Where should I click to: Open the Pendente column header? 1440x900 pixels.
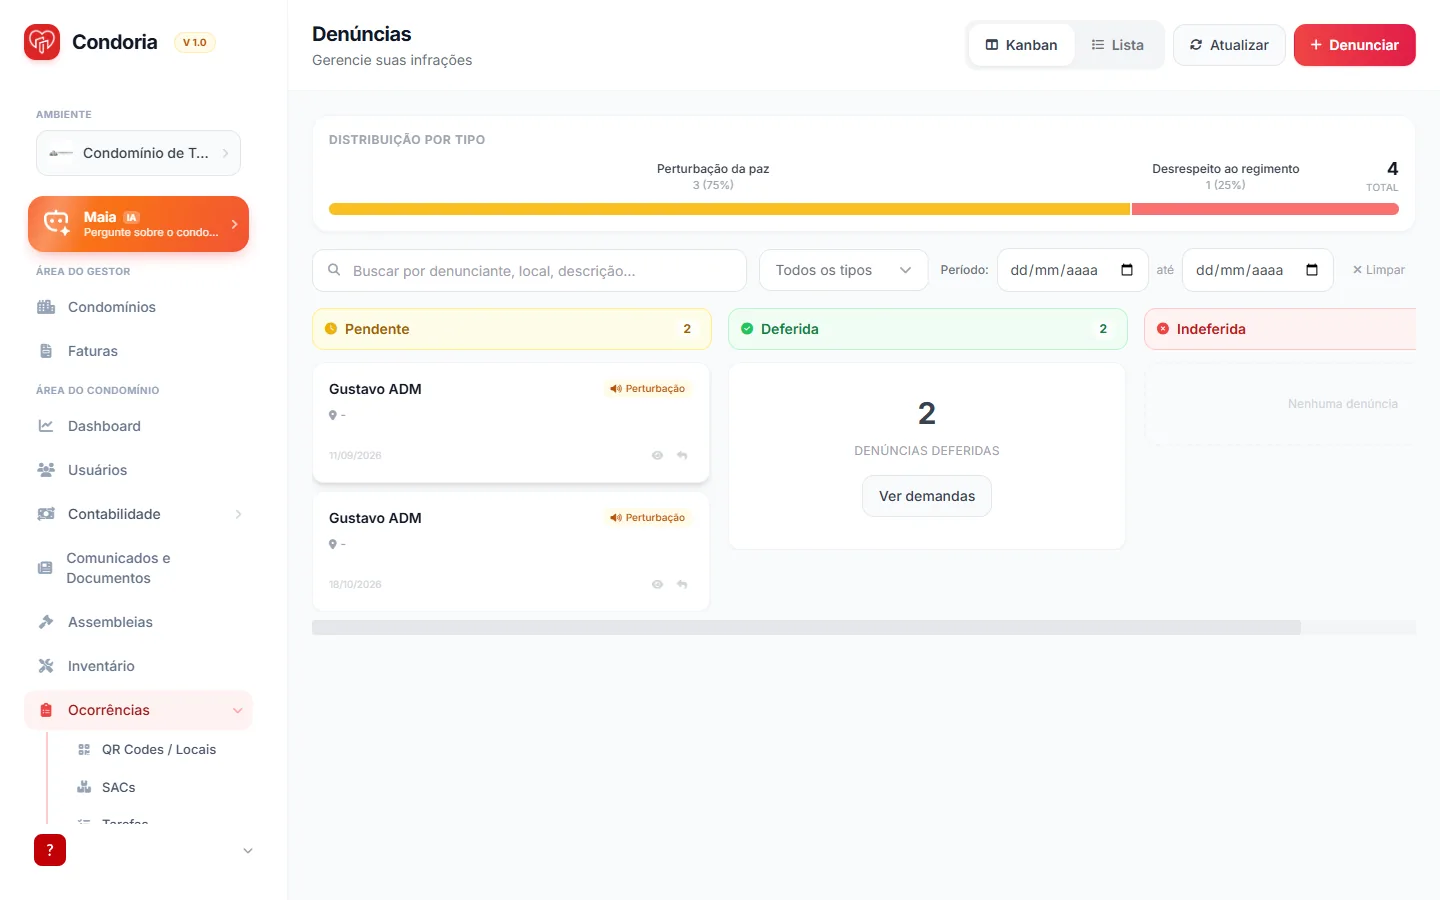coord(512,329)
